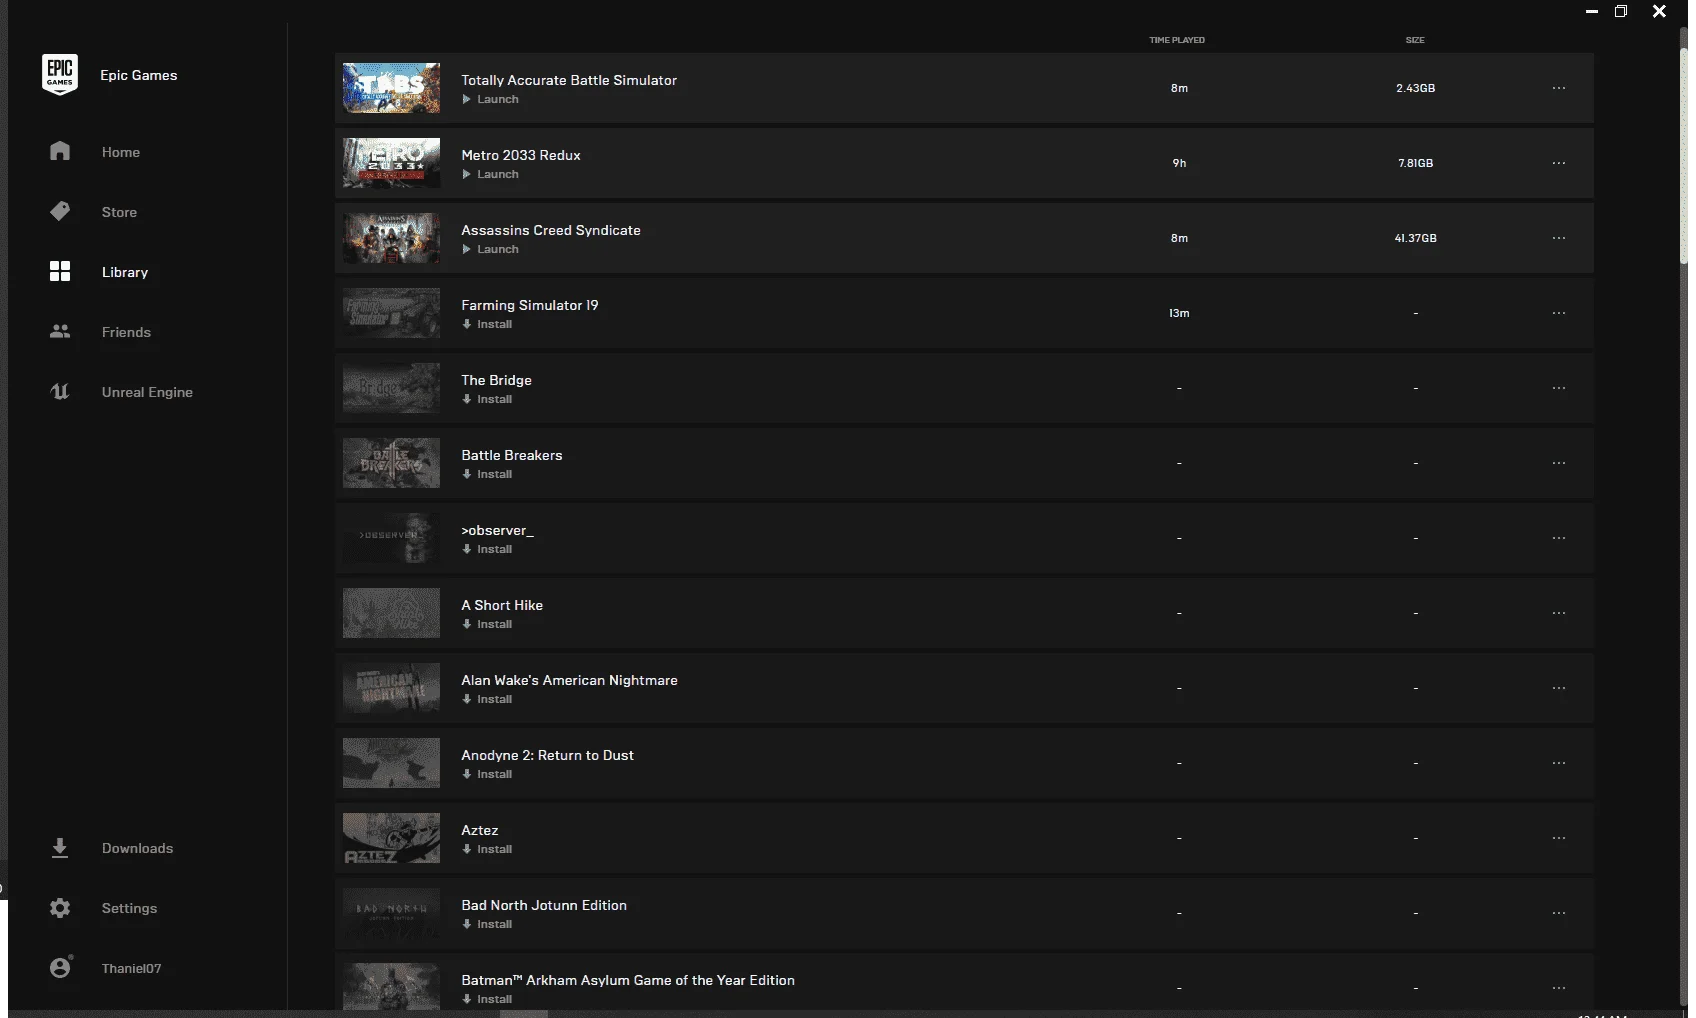Install Anodyne 2: Return to Dust
The width and height of the screenshot is (1696, 1018).
(487, 774)
